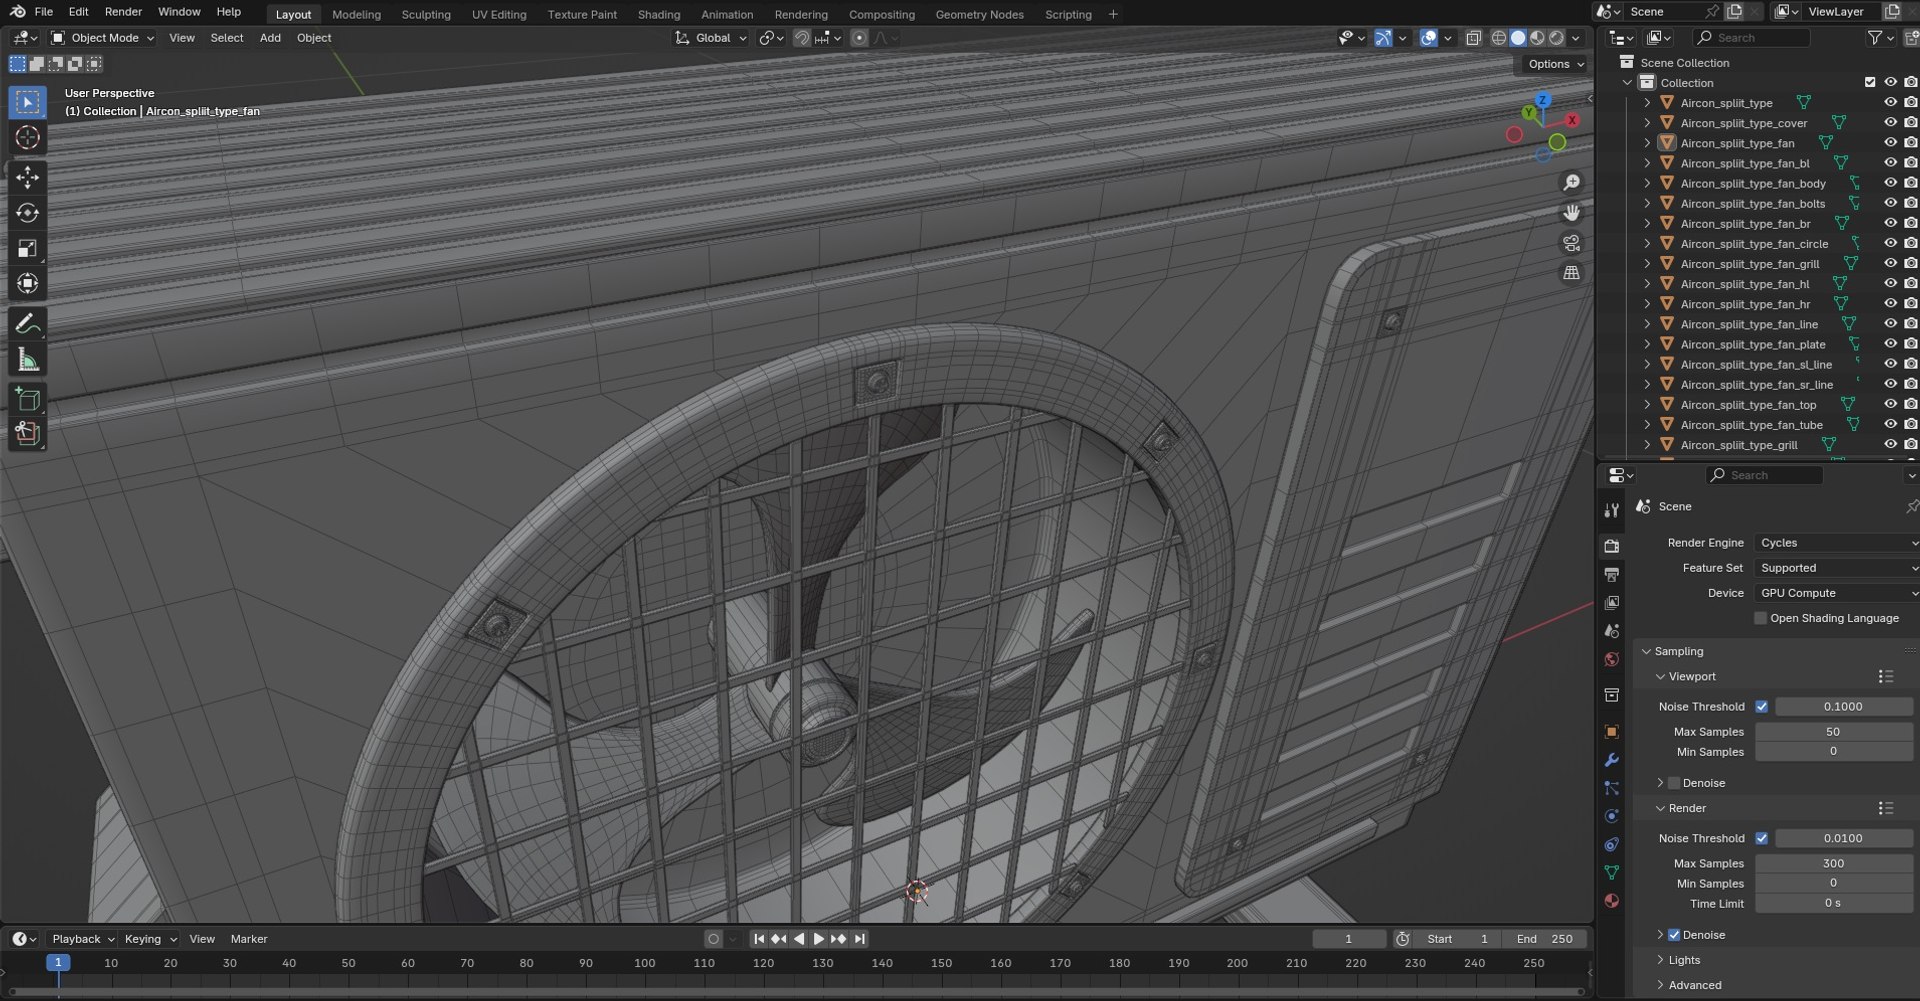Adjust Viewport Max Samples value 50
The image size is (1920, 1001).
pos(1833,732)
